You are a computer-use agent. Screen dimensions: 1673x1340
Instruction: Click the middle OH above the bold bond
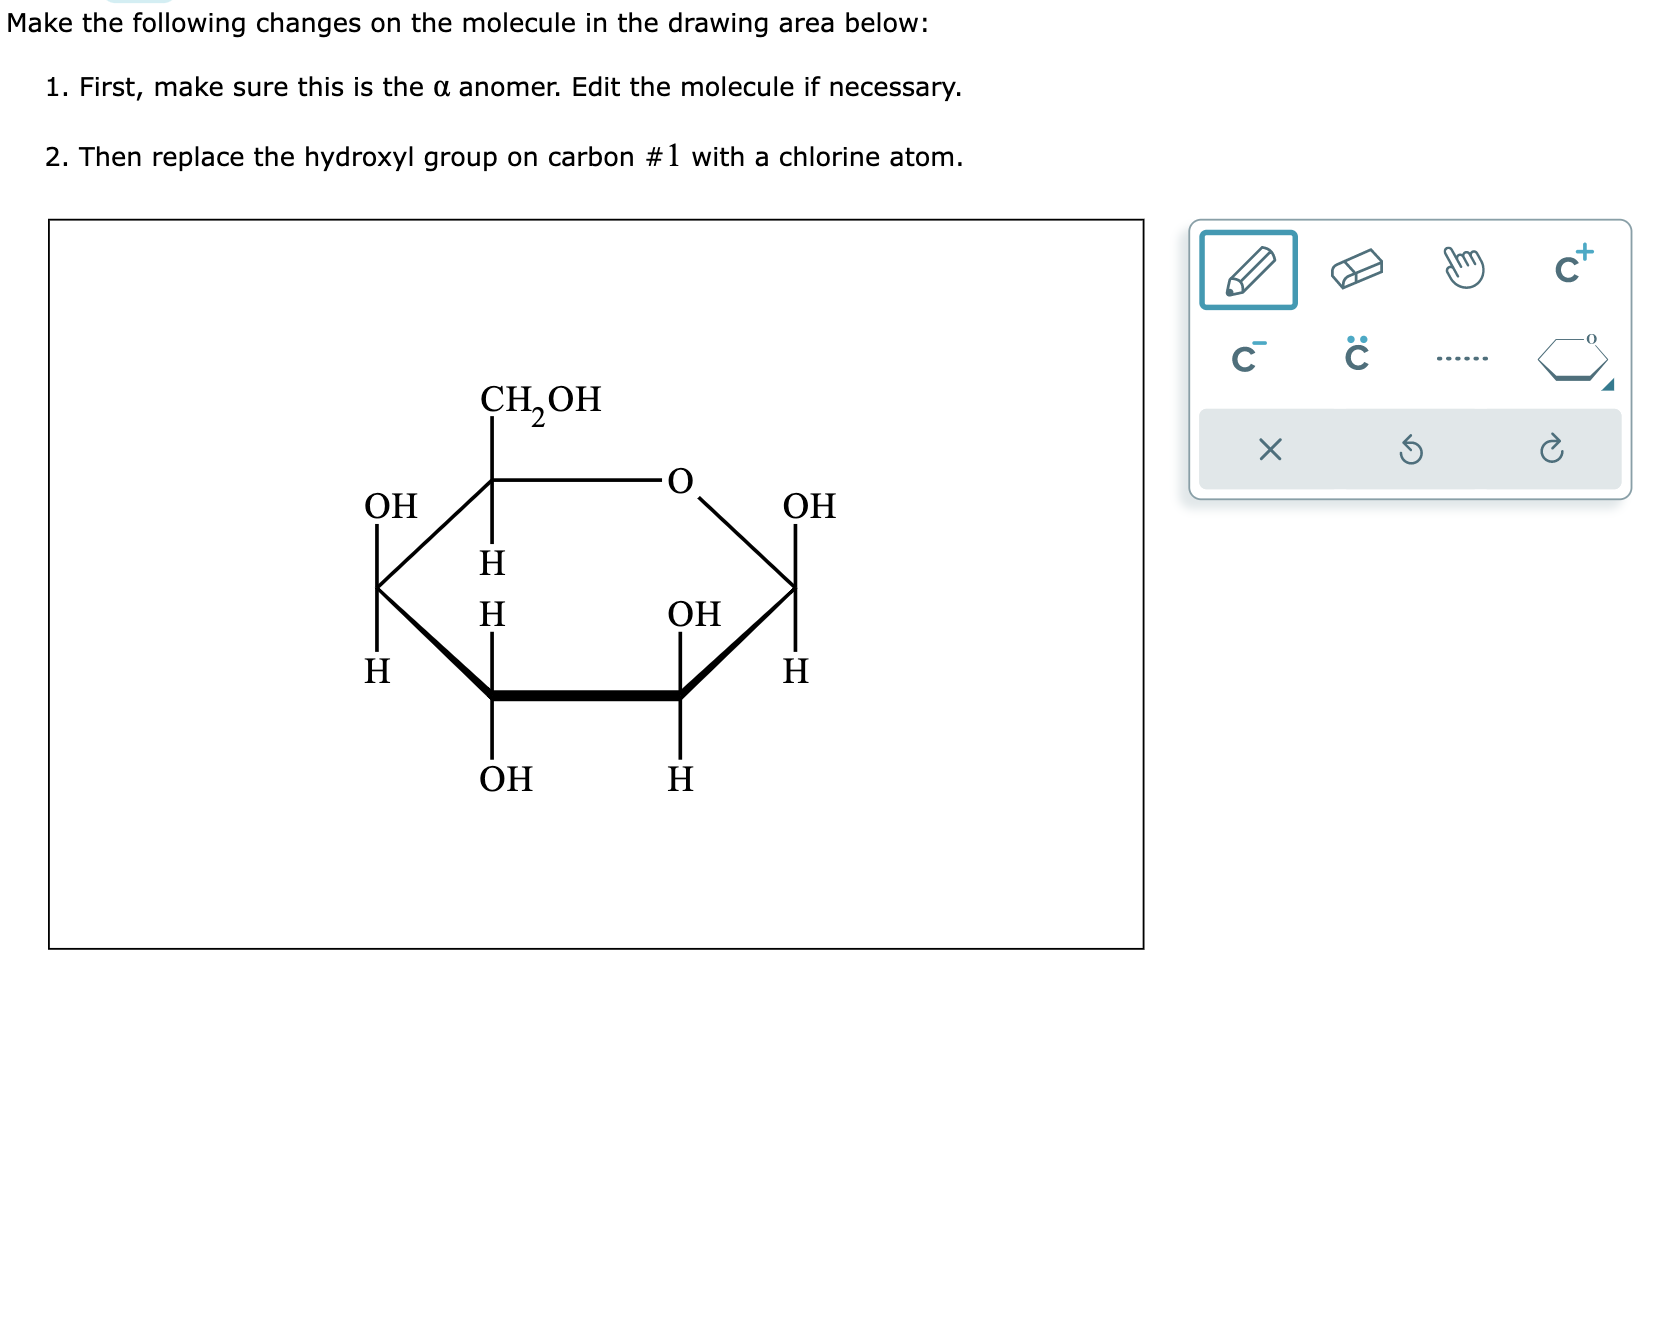point(695,615)
